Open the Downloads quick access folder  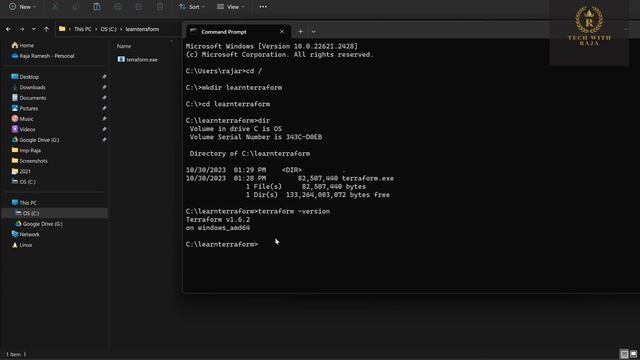(29, 87)
